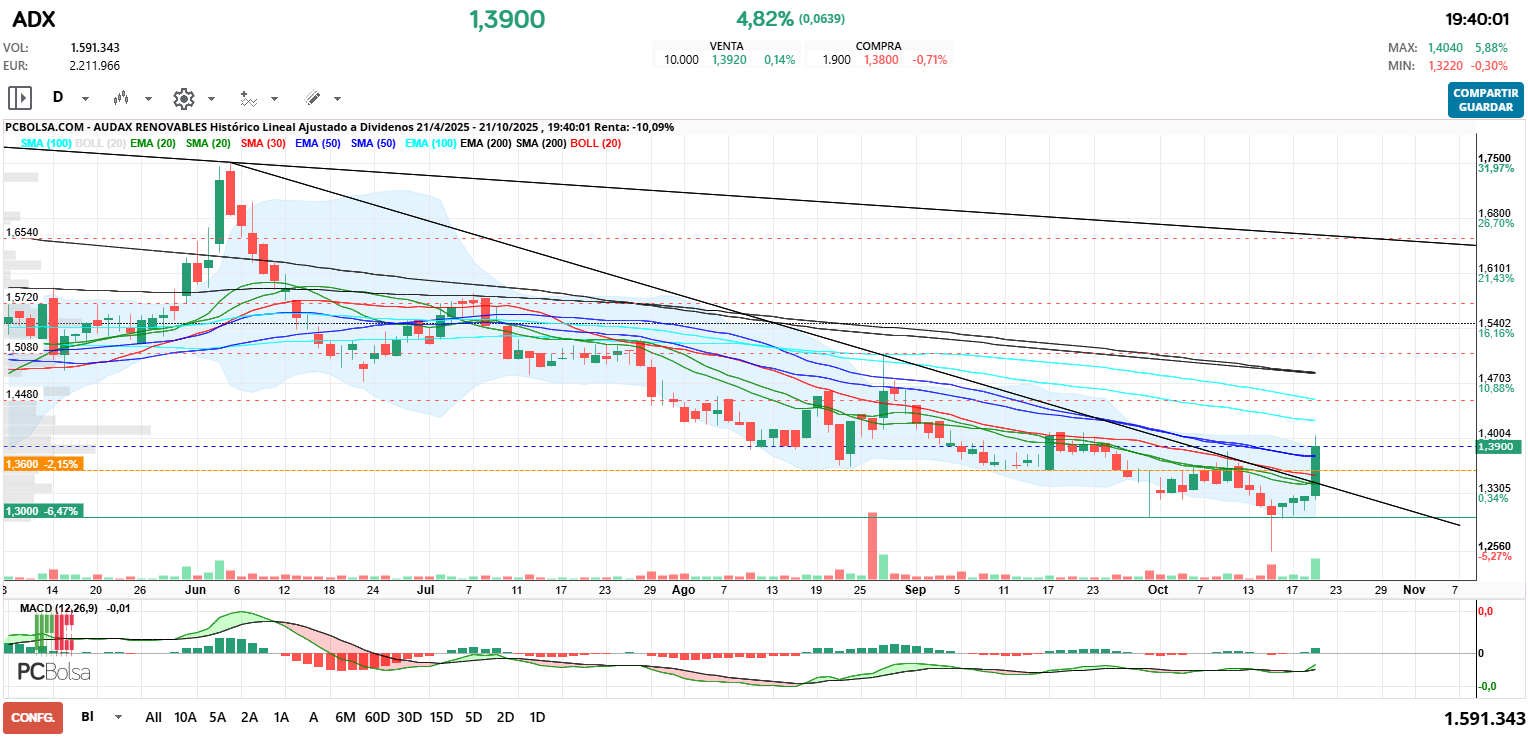
Task: Click the last price 1,3900
Action: pyautogui.click(x=508, y=19)
